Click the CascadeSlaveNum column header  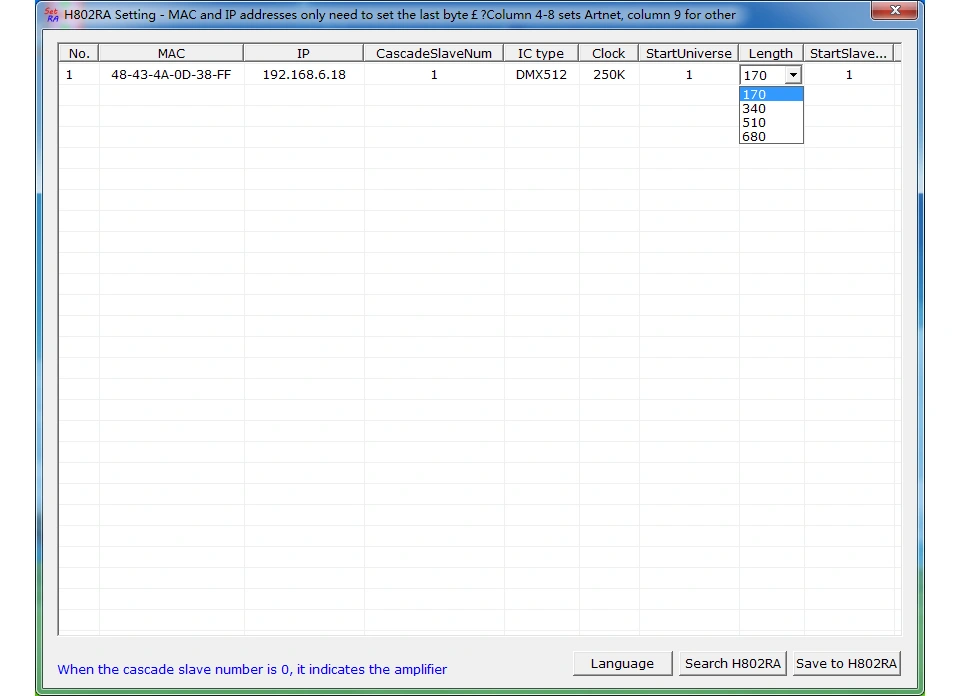433,53
